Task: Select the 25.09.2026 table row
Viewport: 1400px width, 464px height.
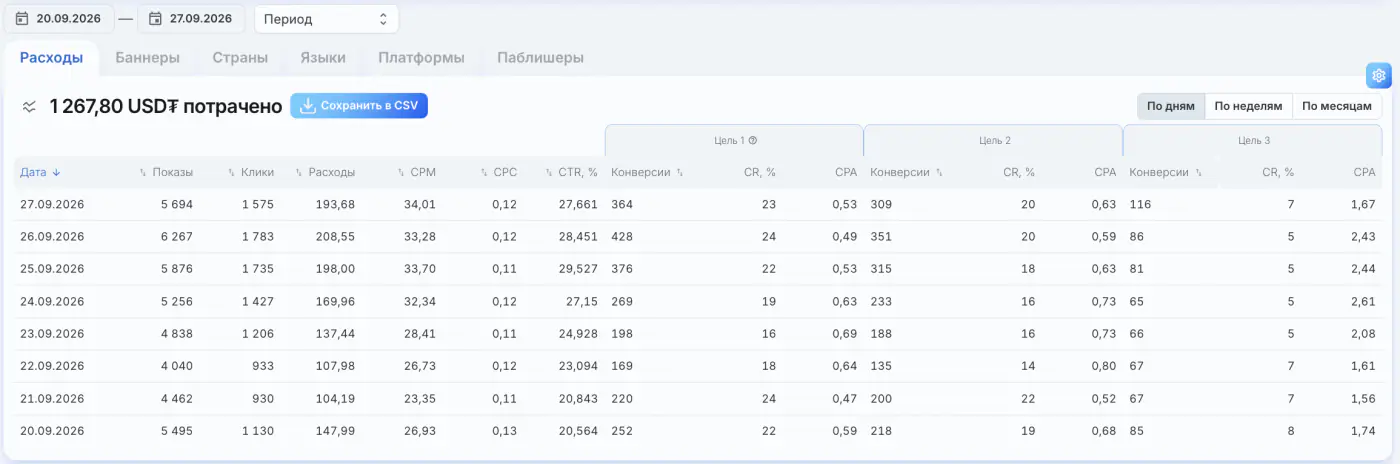Action: [x=700, y=269]
